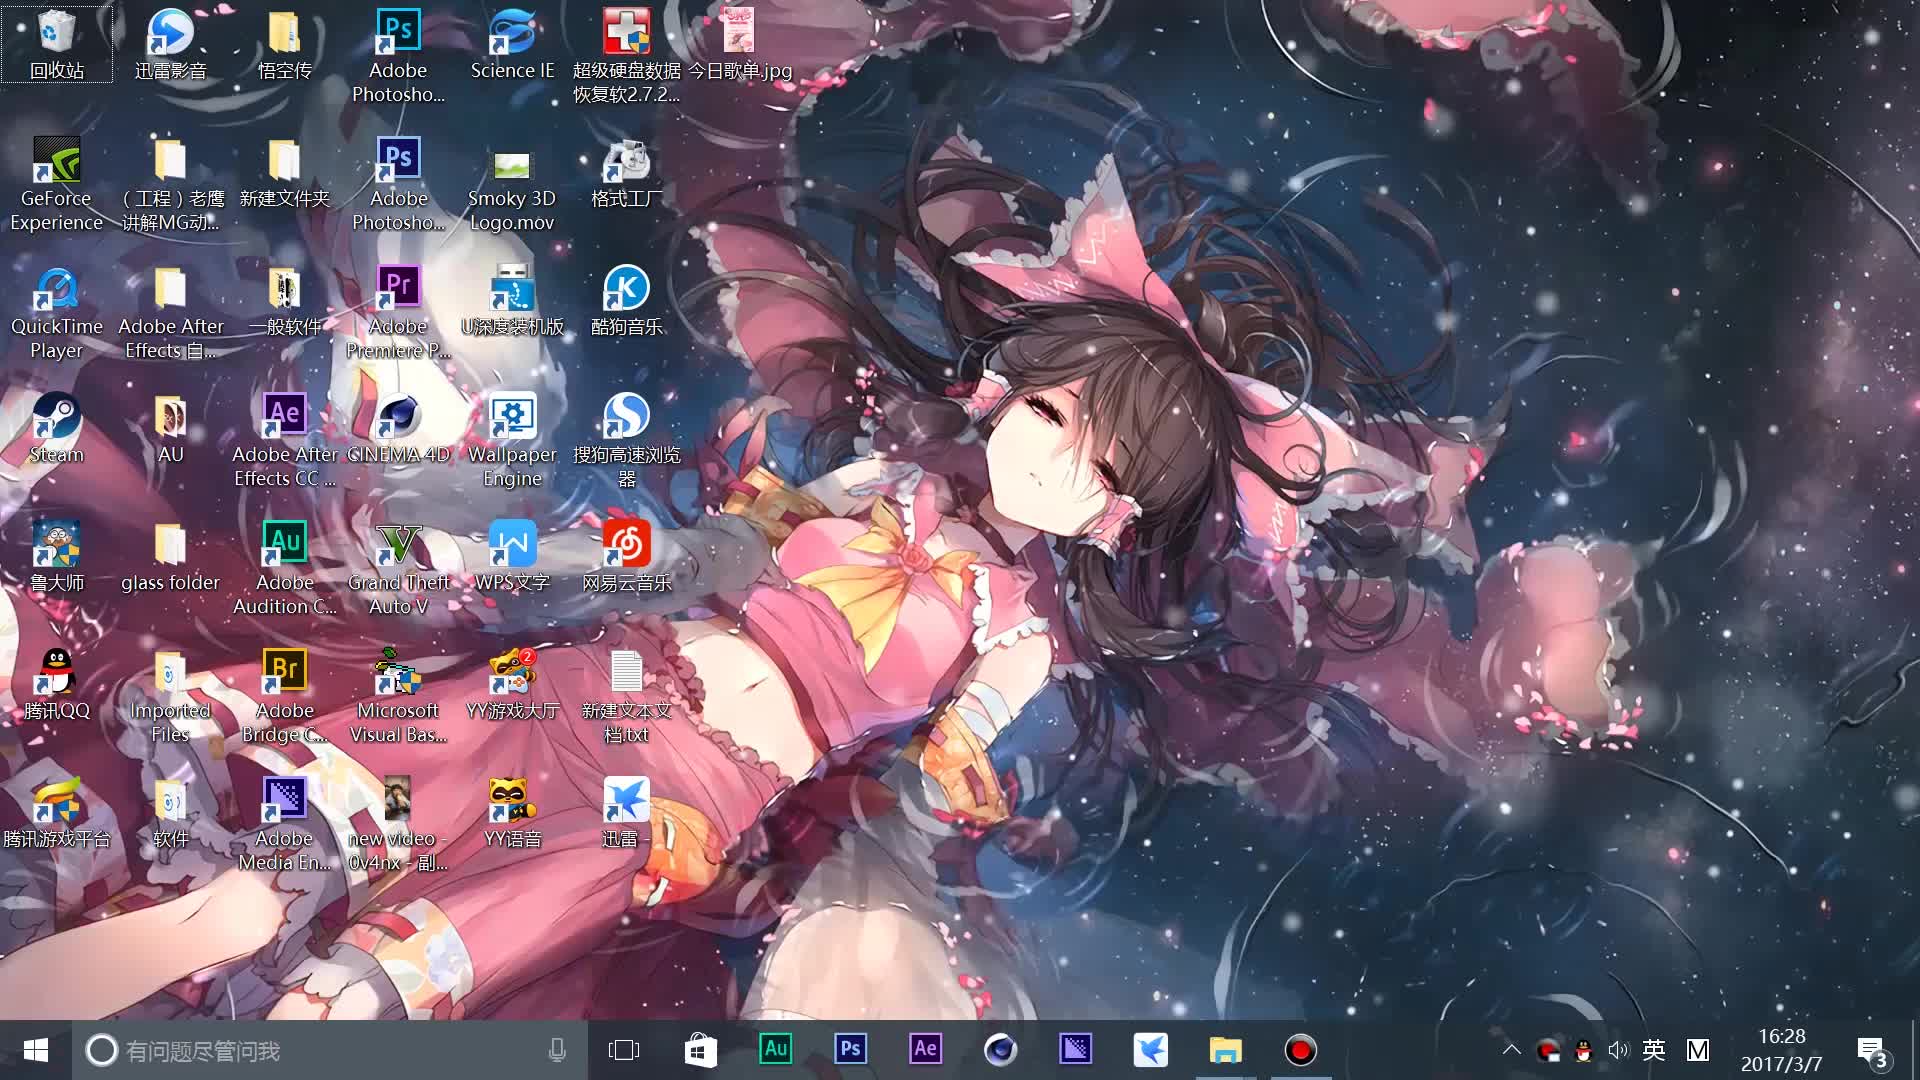Open the volume control tray icon
The width and height of the screenshot is (1920, 1080).
[1618, 1050]
